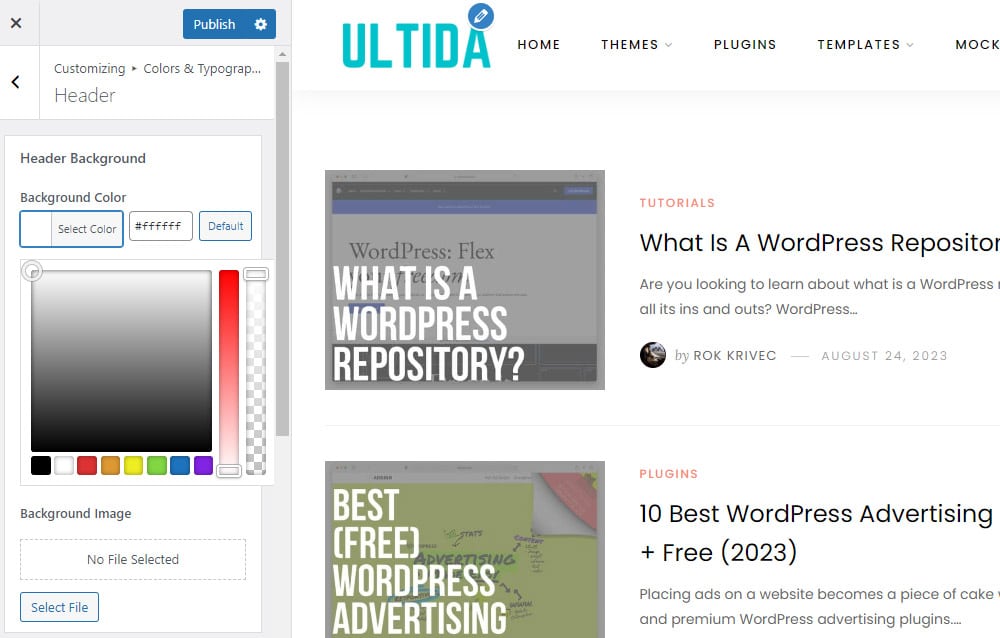Open the PLUGINS menu item

point(745,45)
